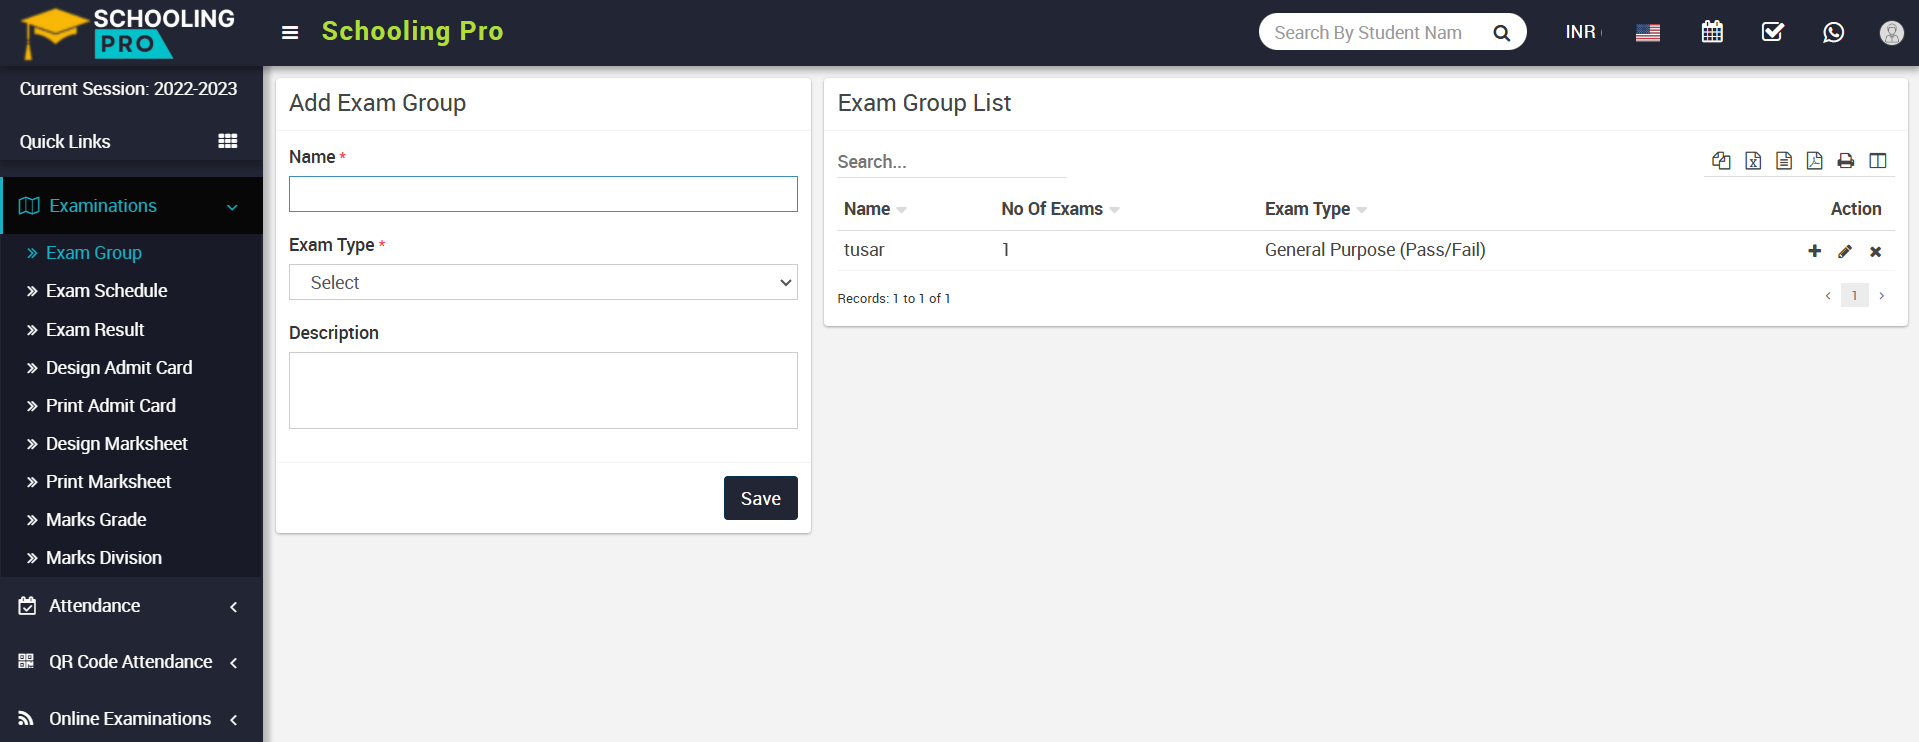Click 'Records: 1 to 1 of 1' text
The height and width of the screenshot is (742, 1919).
(x=894, y=299)
